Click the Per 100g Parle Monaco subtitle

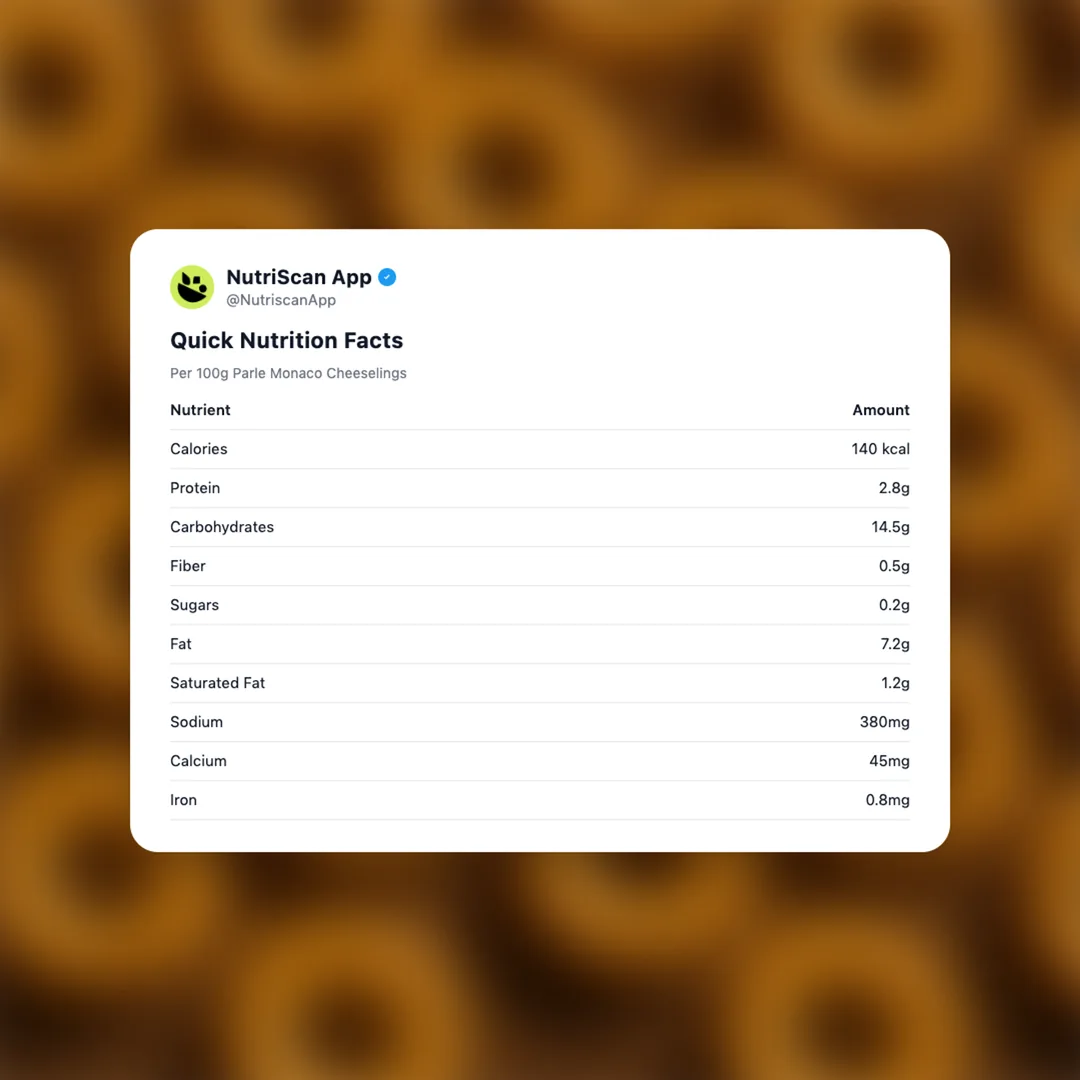coord(288,373)
